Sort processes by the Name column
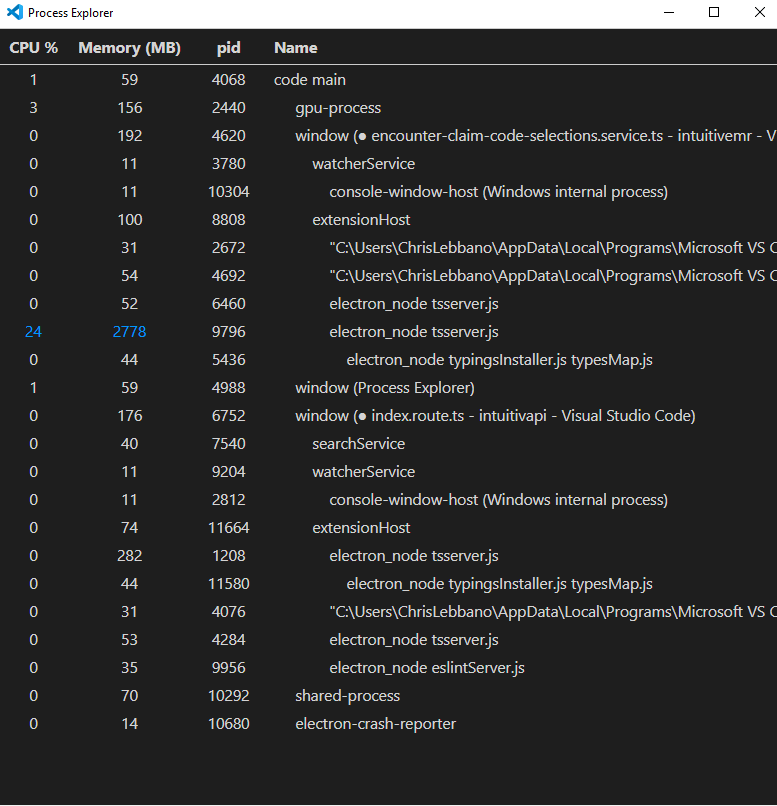The height and width of the screenshot is (806, 777). coord(295,47)
